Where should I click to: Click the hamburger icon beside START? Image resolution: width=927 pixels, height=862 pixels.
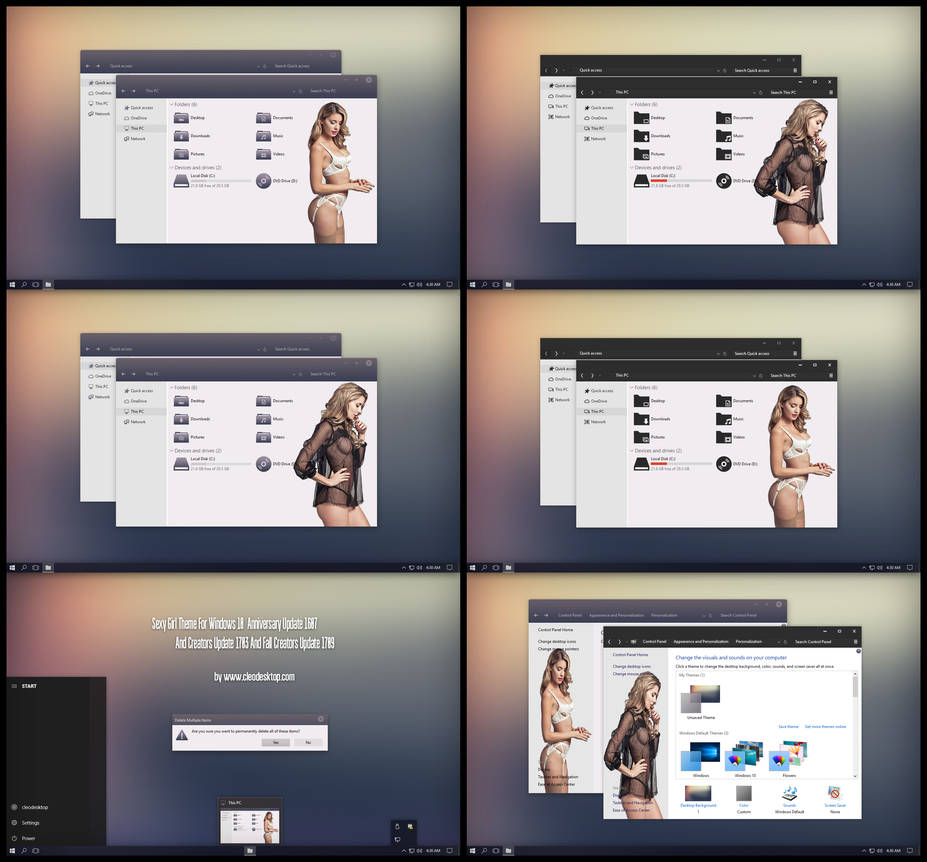(14, 686)
